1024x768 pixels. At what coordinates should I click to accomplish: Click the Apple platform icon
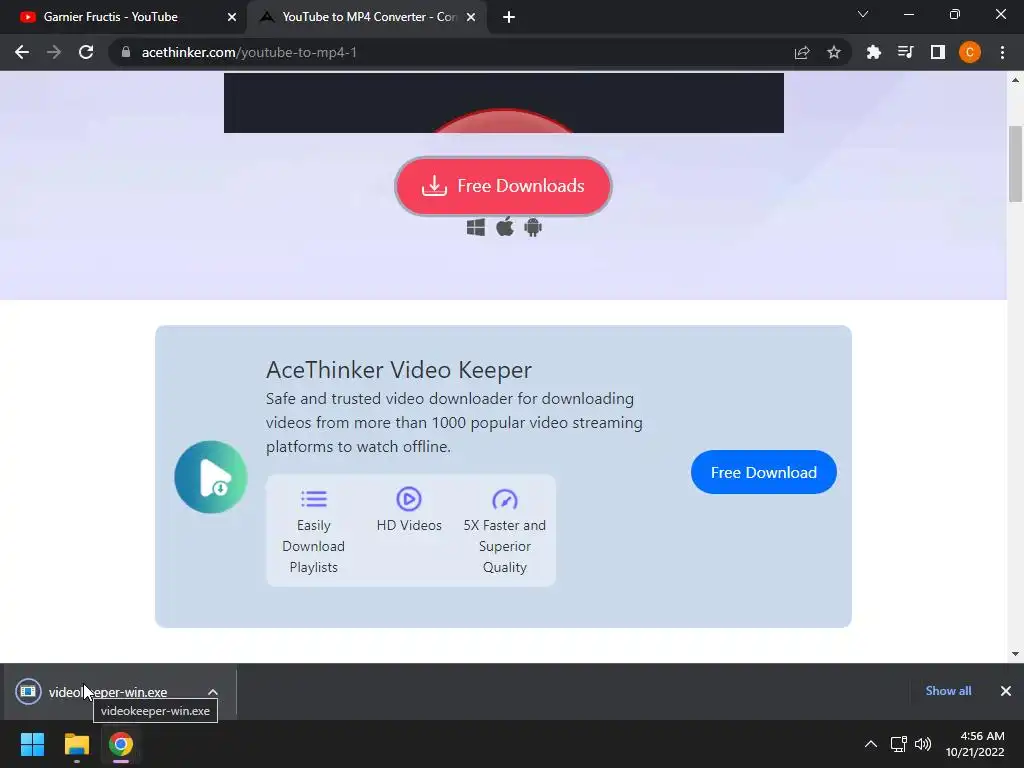(x=505, y=227)
